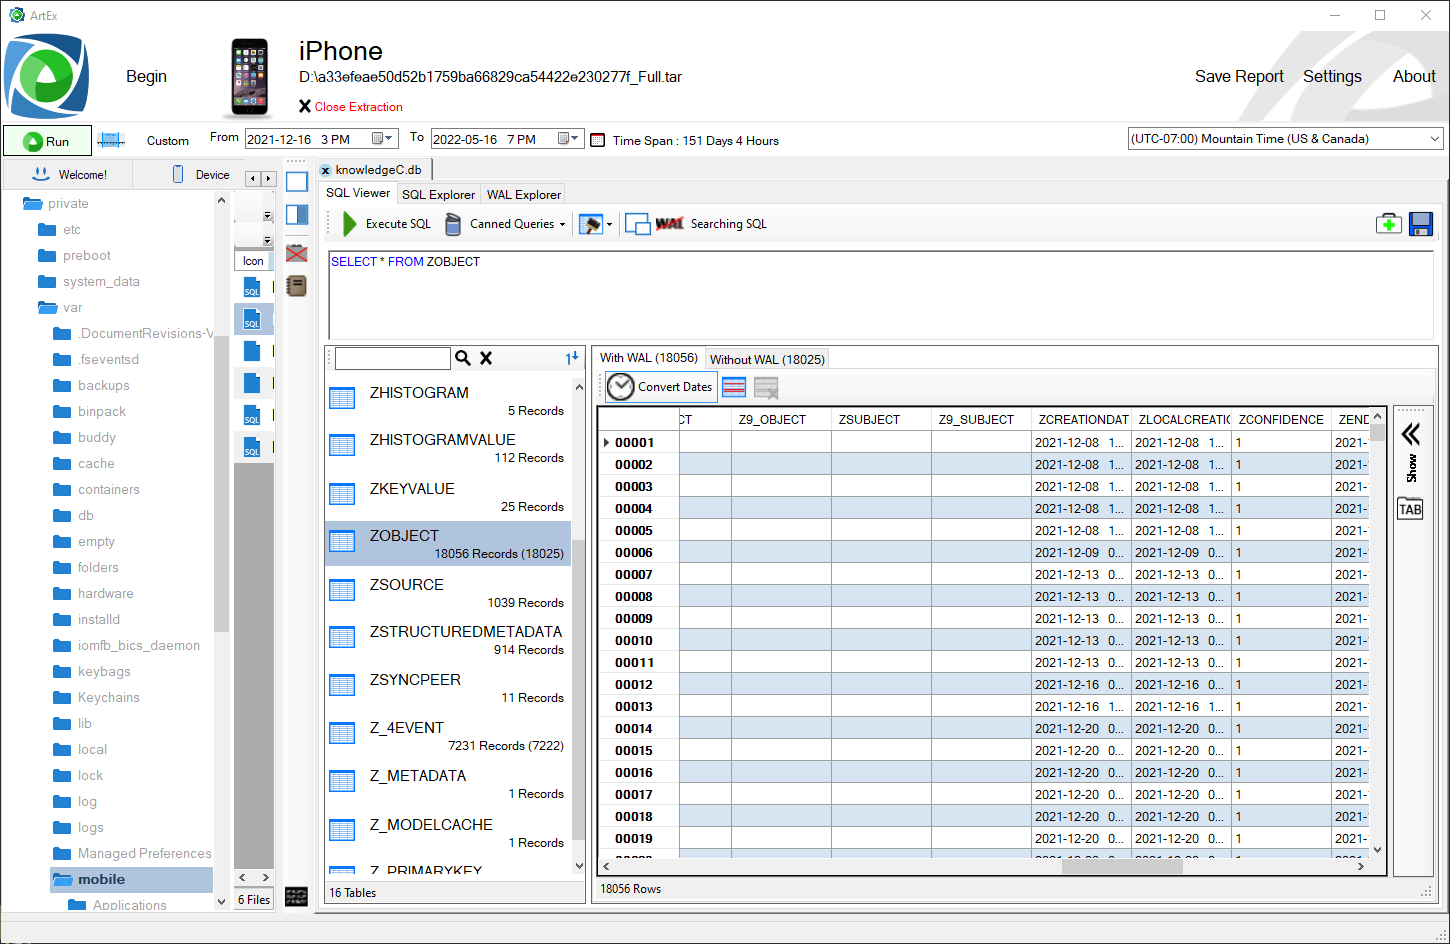Toggle the crossed-out WAL icon
The image size is (1450, 944).
point(670,224)
